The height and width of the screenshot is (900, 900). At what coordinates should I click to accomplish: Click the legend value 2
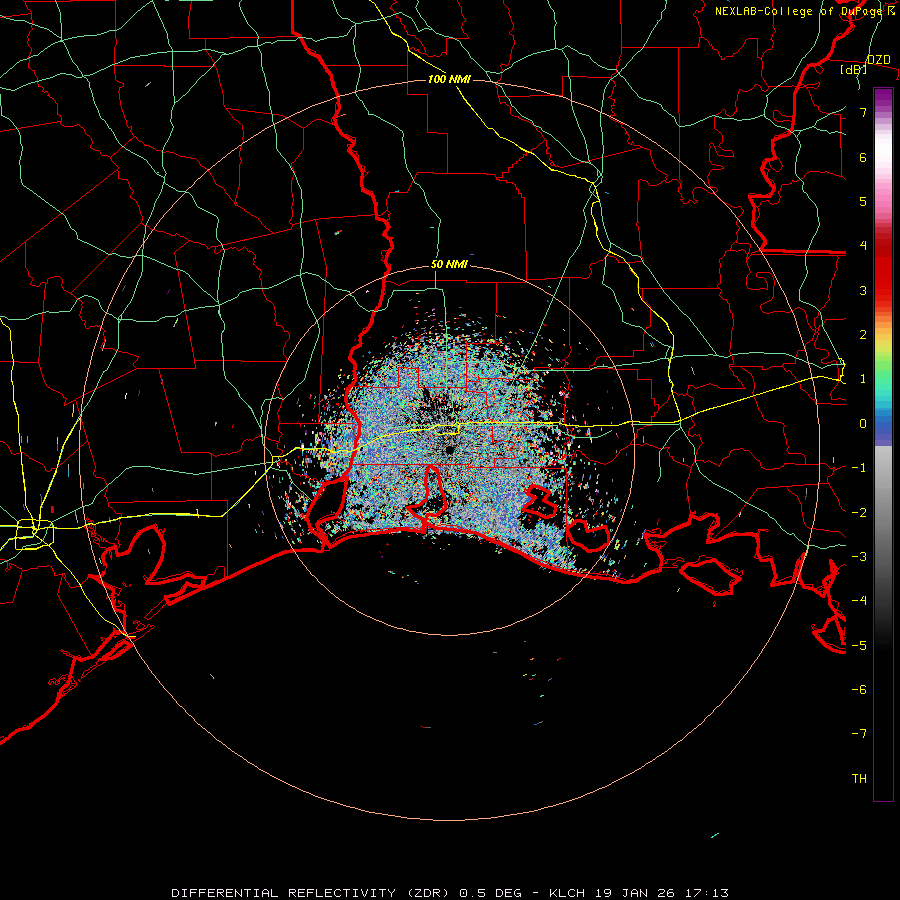(x=863, y=335)
